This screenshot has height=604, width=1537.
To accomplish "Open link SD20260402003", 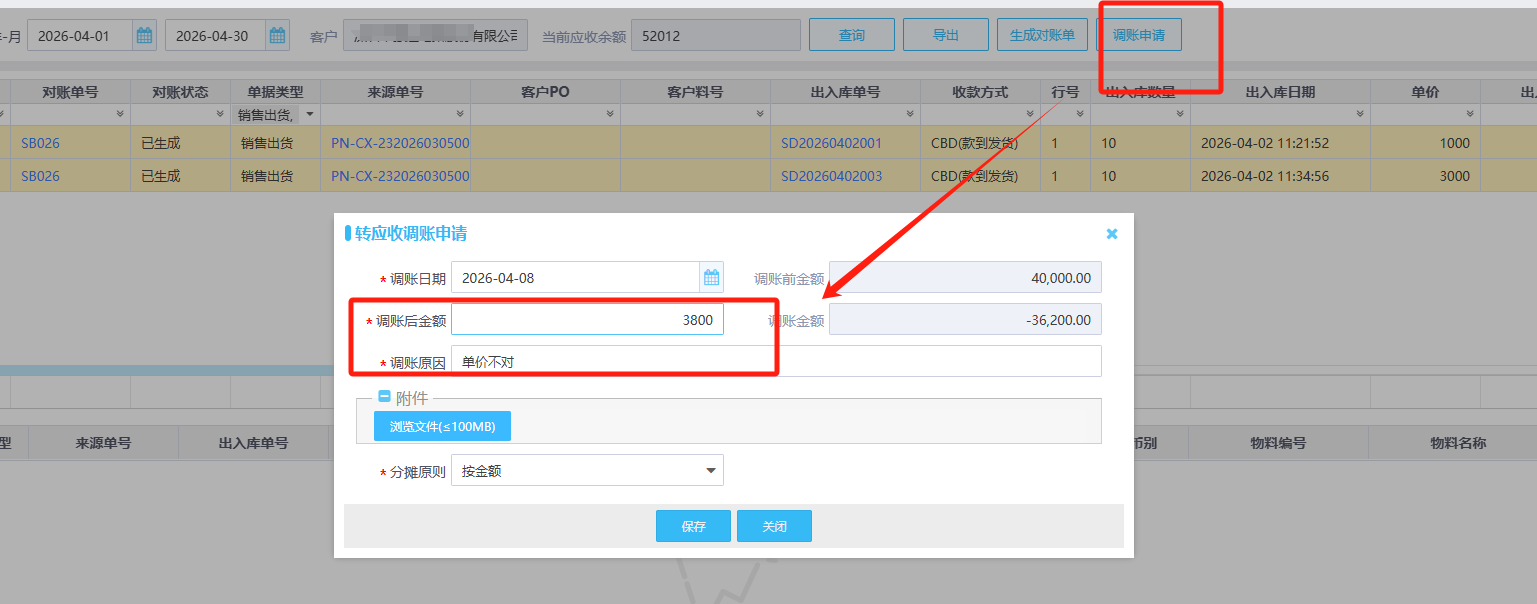I will (x=832, y=176).
